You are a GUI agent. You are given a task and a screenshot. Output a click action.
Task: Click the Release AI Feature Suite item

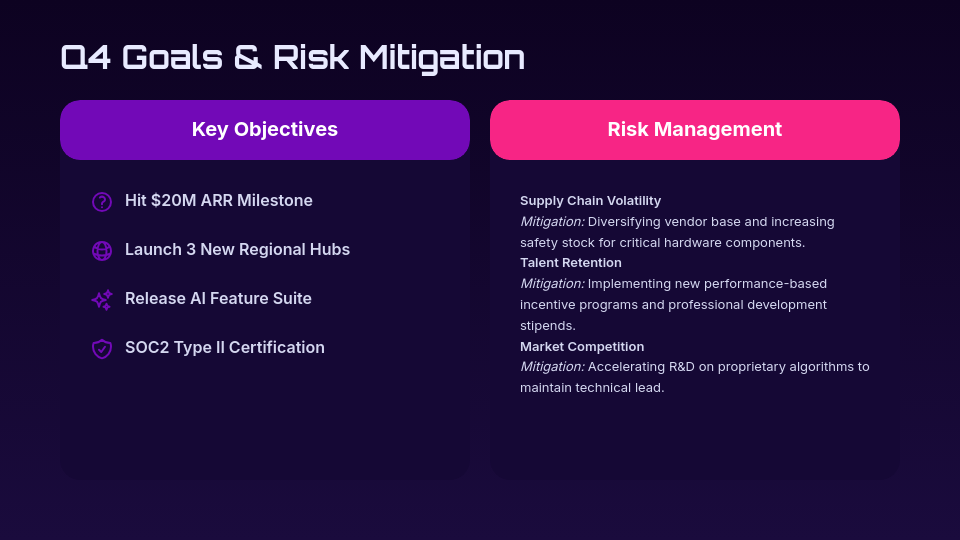(x=218, y=299)
